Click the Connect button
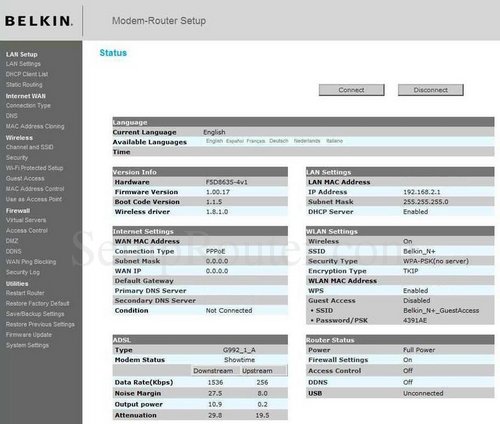Image resolution: width=500 pixels, height=424 pixels. [351, 90]
